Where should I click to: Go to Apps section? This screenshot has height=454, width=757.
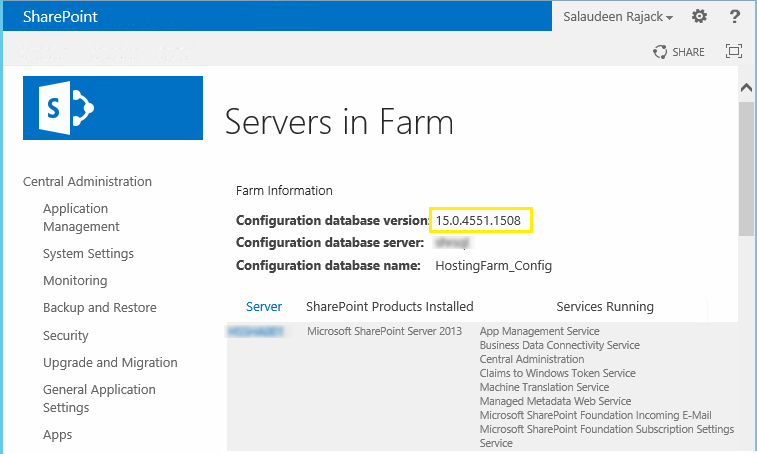(x=57, y=435)
